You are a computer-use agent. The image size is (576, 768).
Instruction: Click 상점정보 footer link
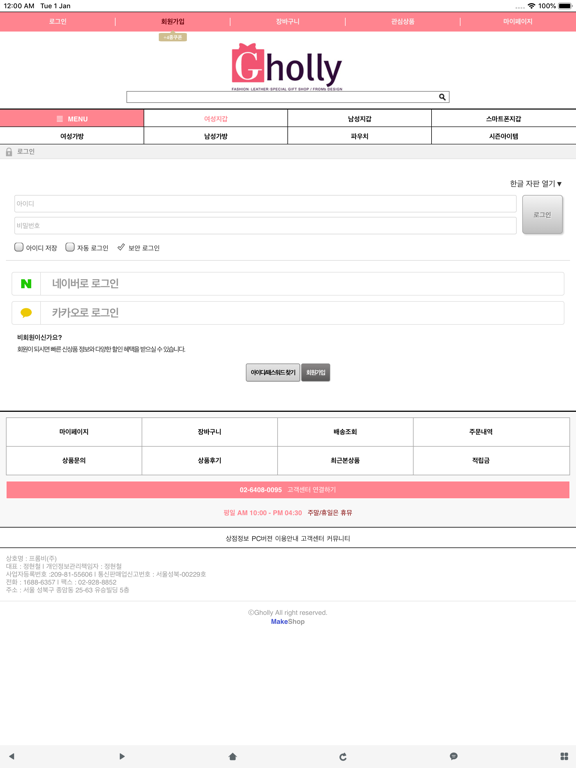pos(237,538)
